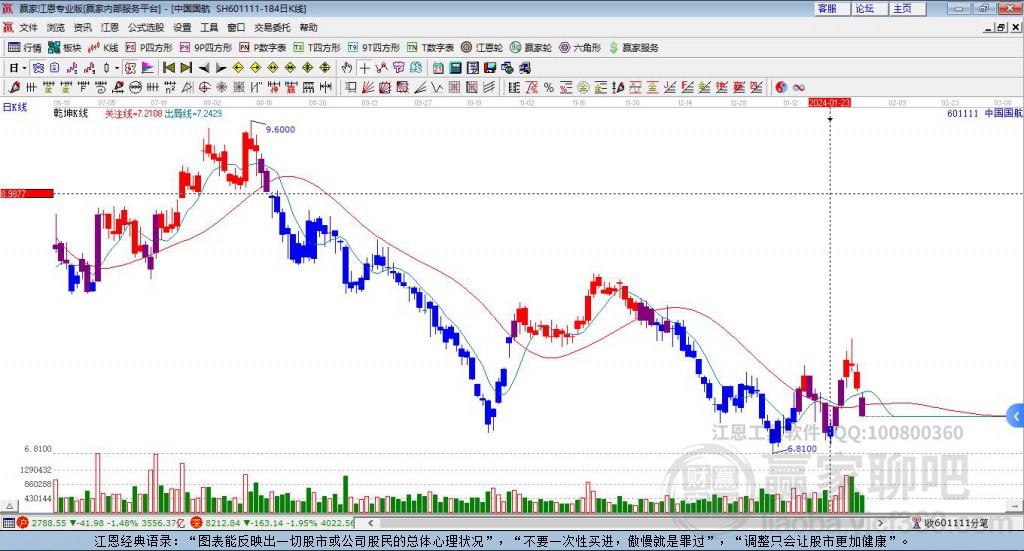The image size is (1024, 551).
Task: Open the 9T四方形 tool
Action: pyautogui.click(x=374, y=48)
